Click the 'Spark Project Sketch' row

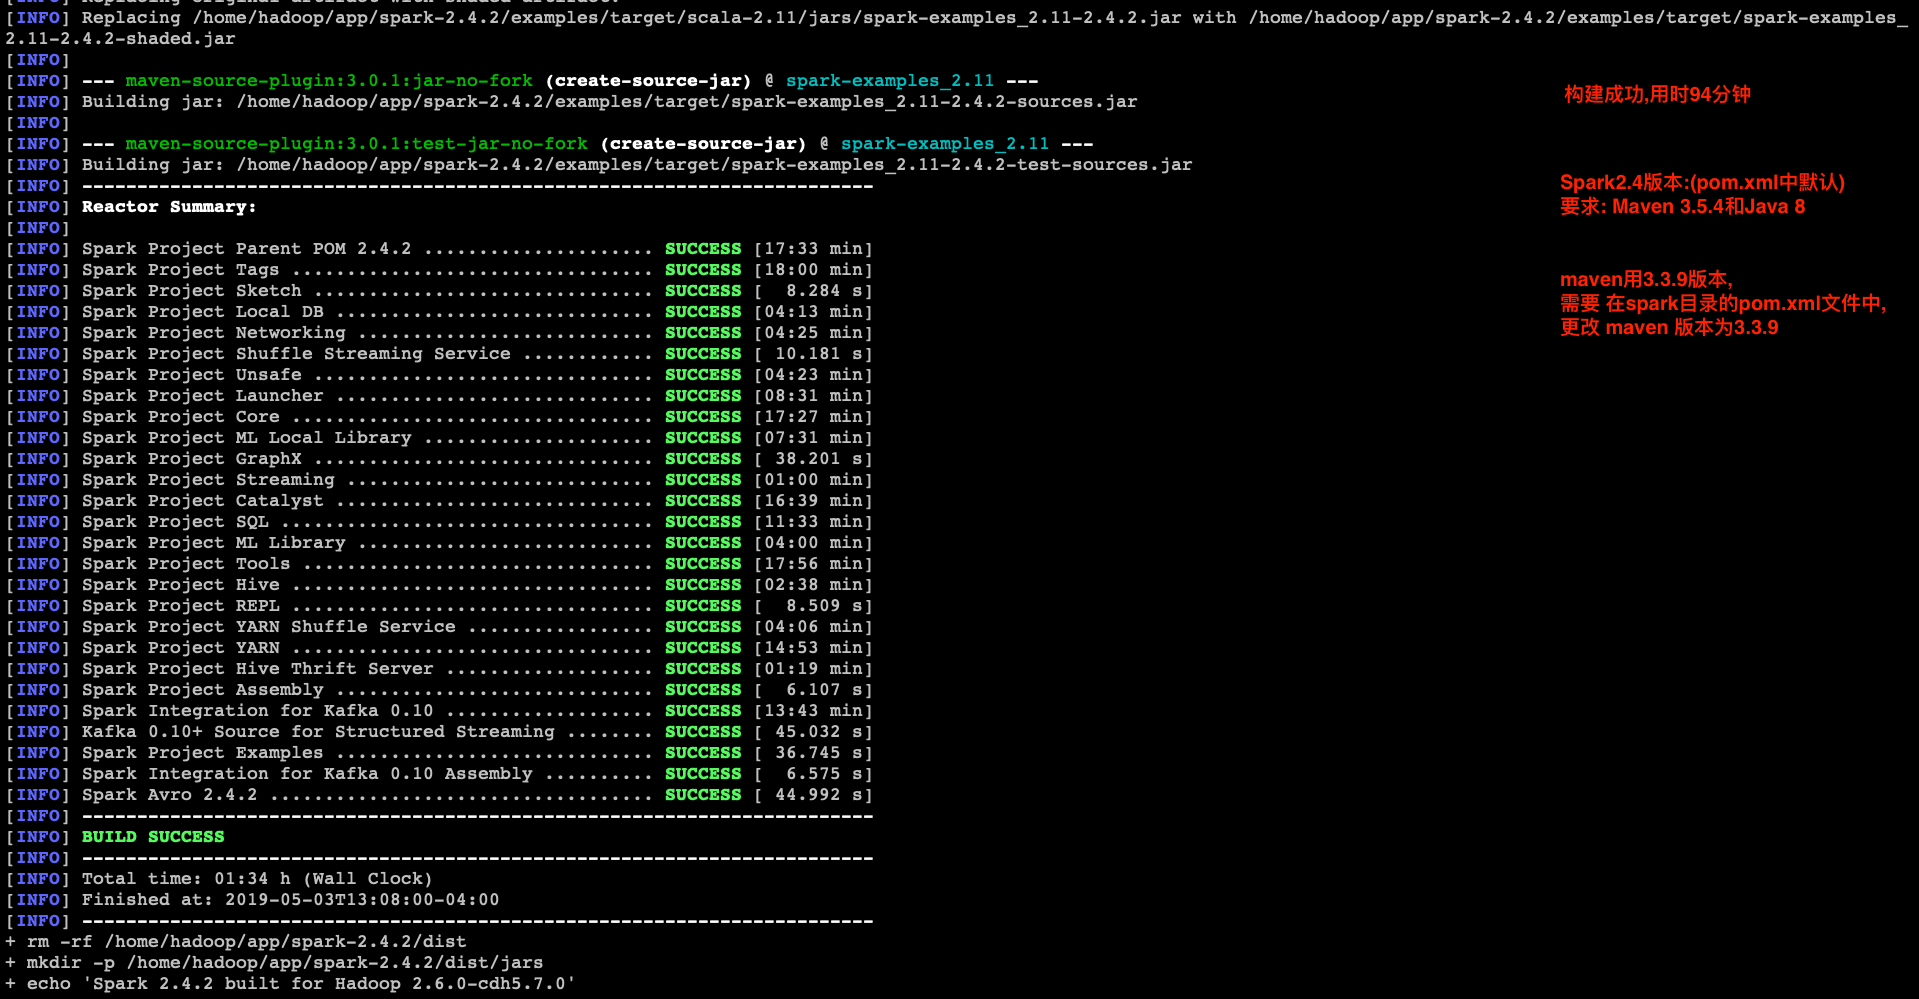point(440,291)
